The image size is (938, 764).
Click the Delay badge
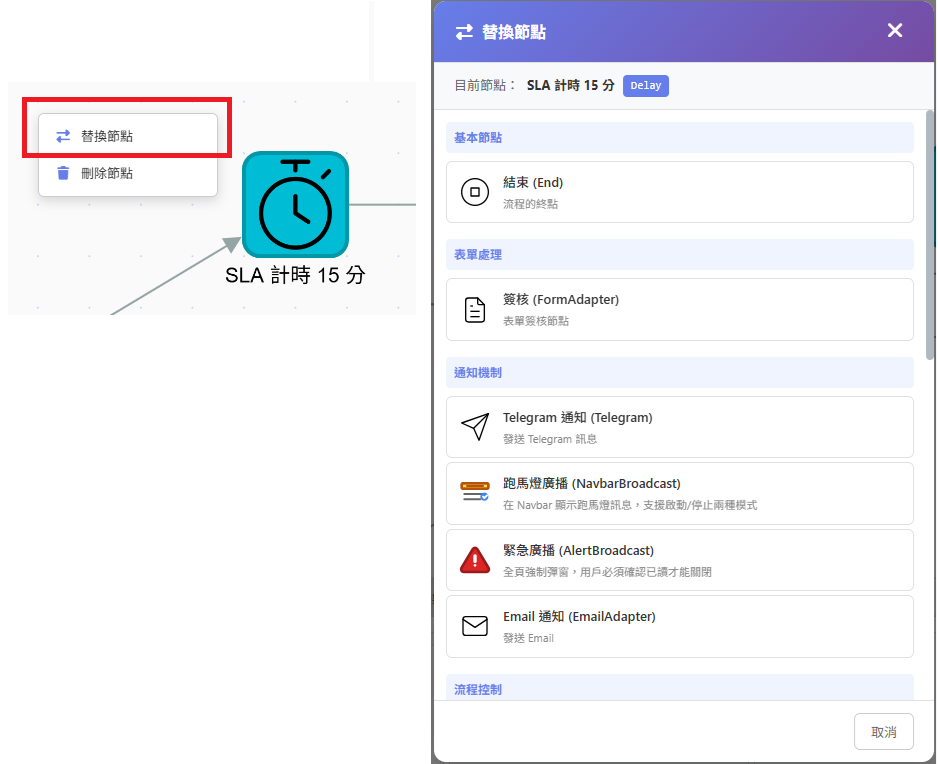point(646,86)
